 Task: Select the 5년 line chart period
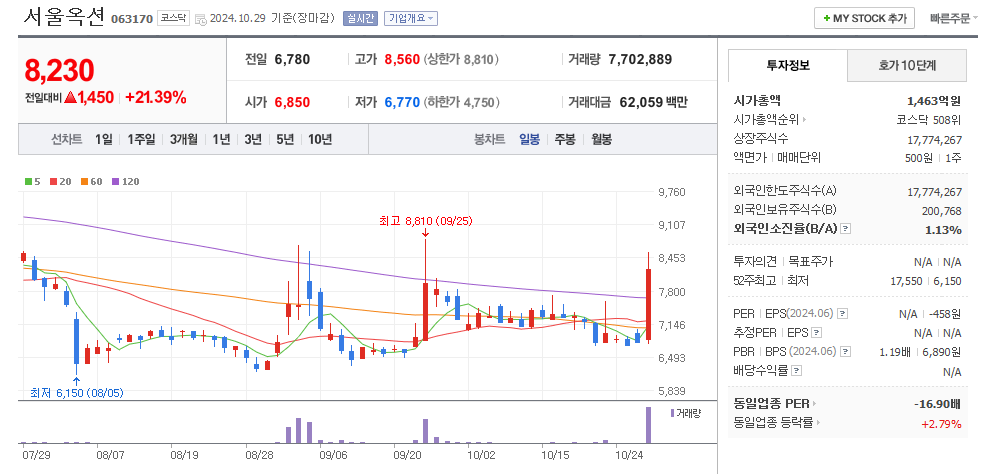[x=285, y=139]
